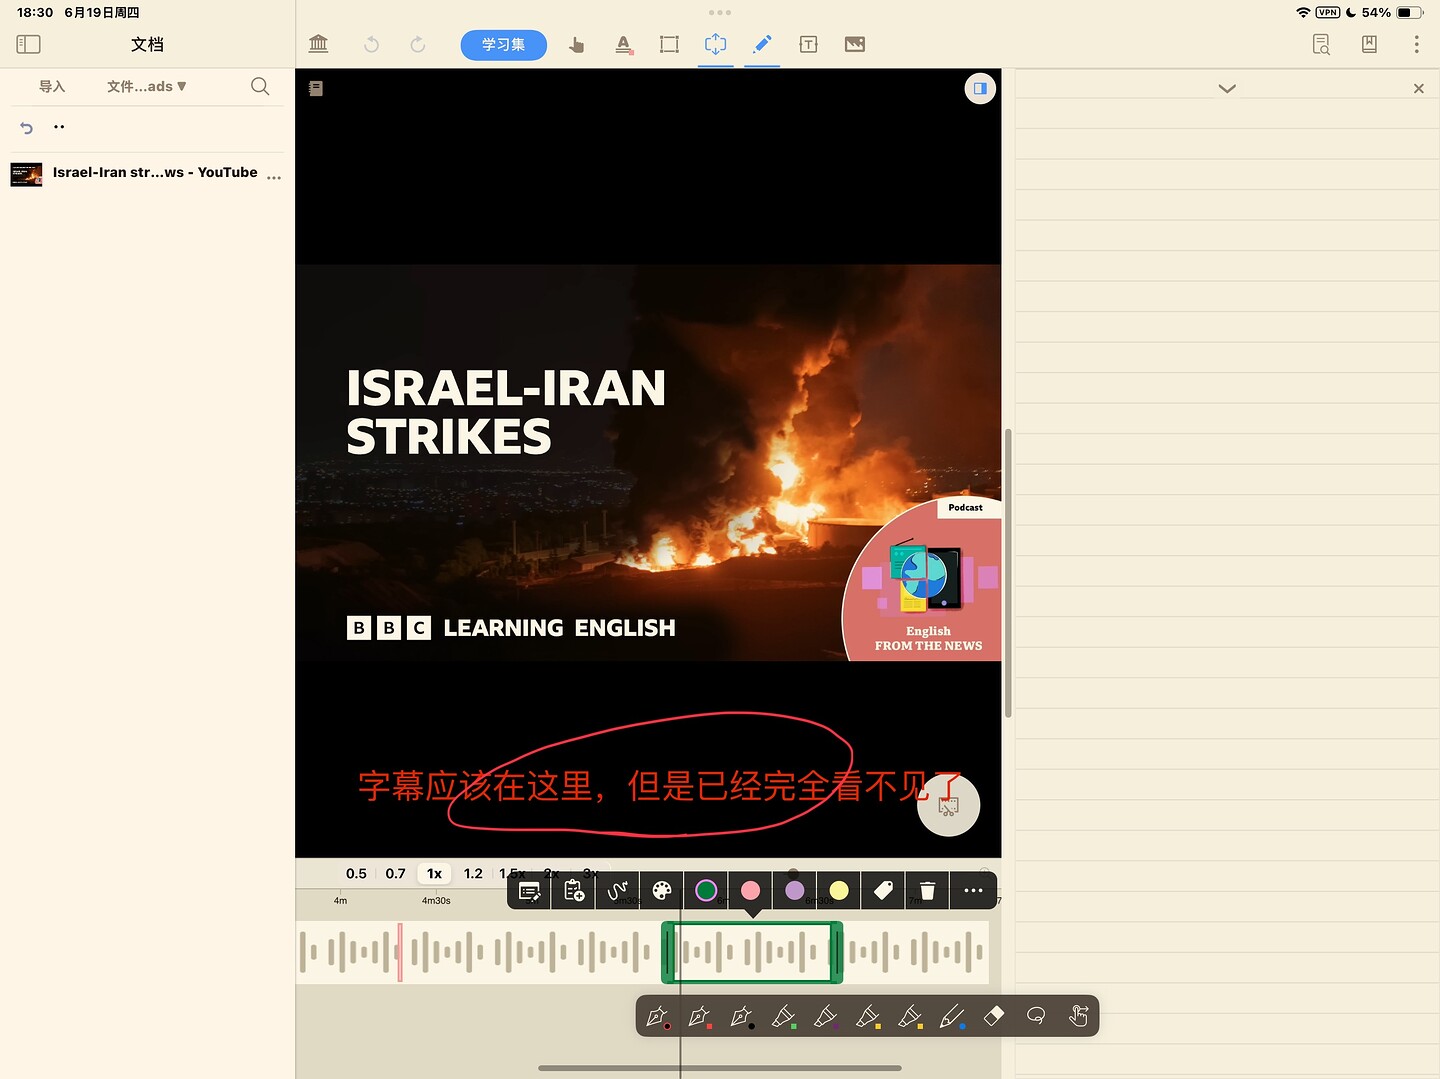Open the document search icon at top right
Screen dimensions: 1440x1079
1321,44
